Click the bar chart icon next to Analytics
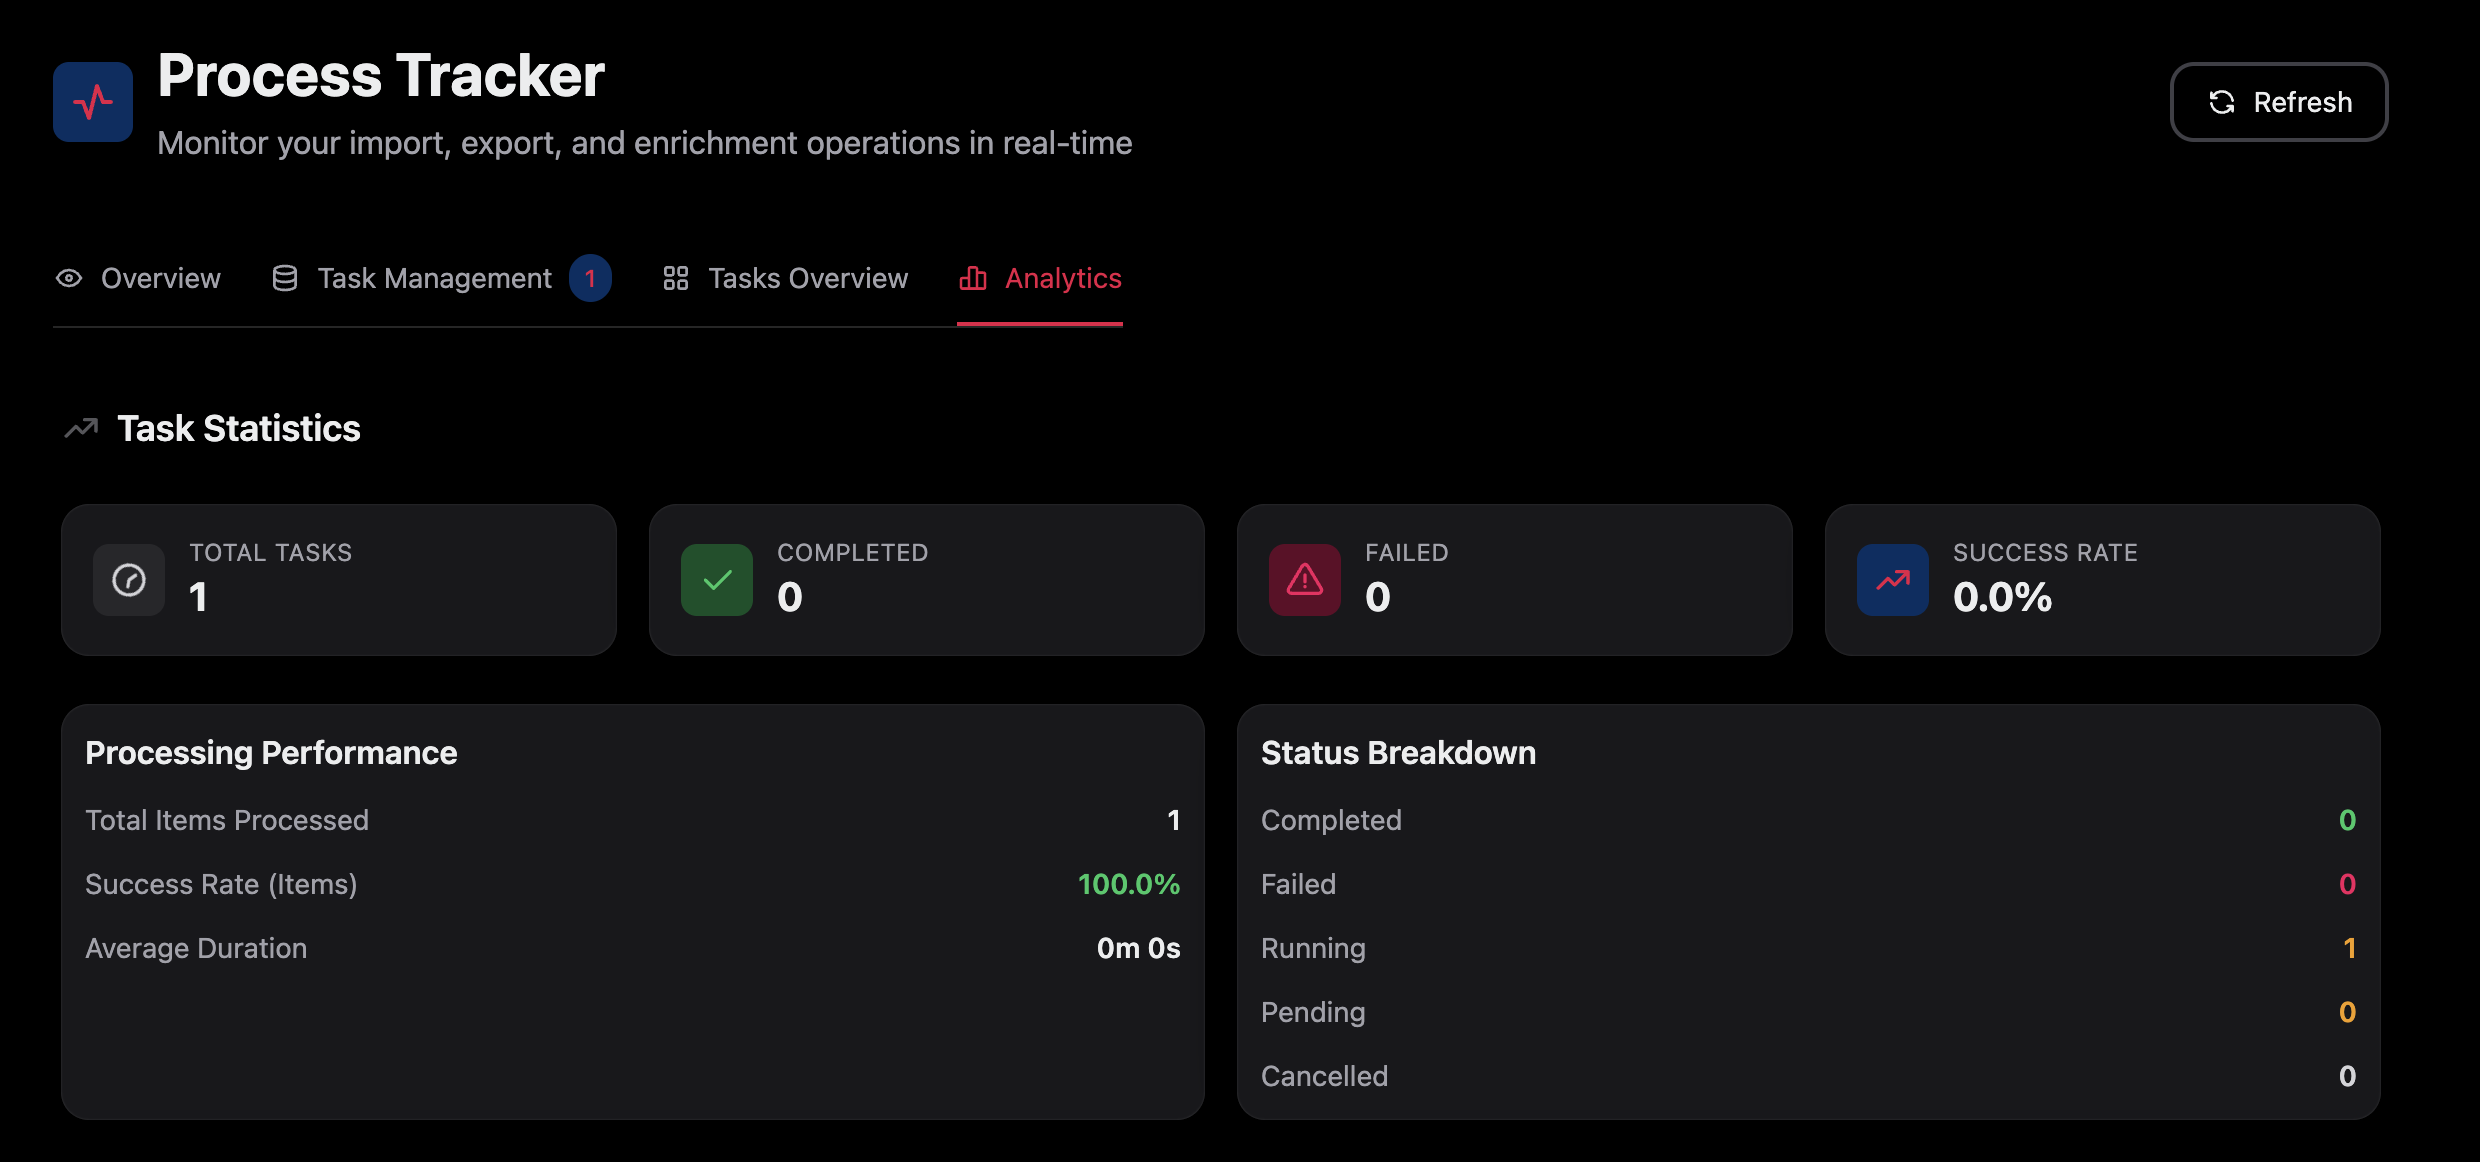The height and width of the screenshot is (1162, 2480). pos(974,278)
